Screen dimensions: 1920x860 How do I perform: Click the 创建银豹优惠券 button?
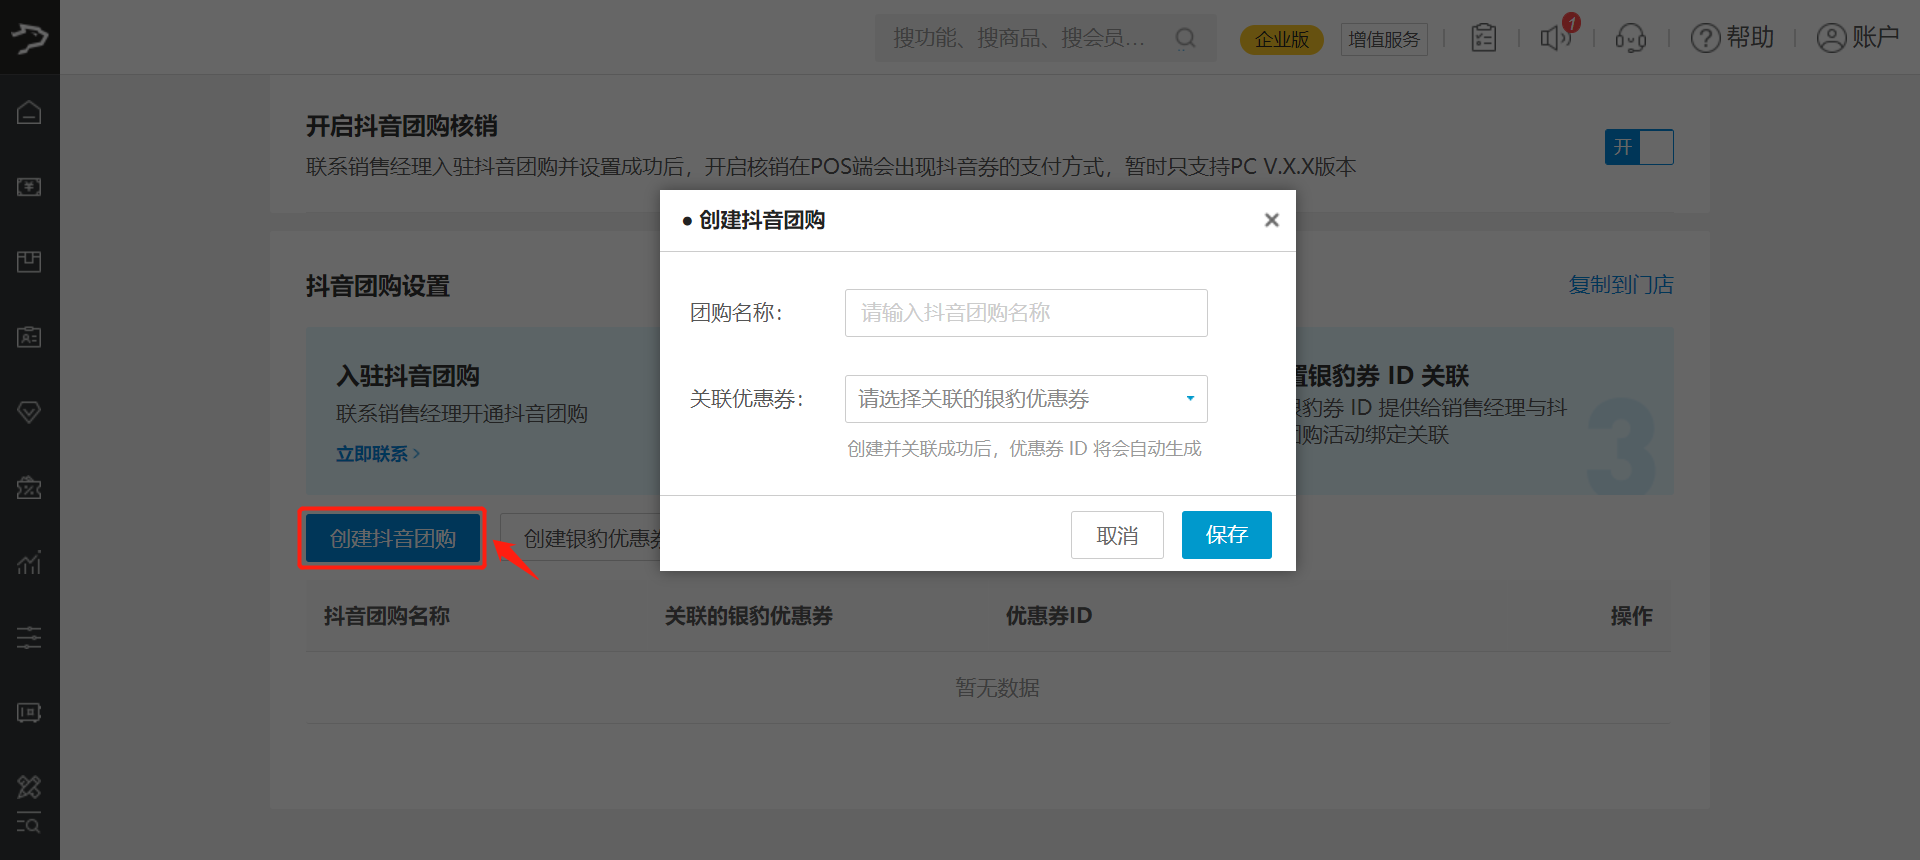[x=580, y=538]
